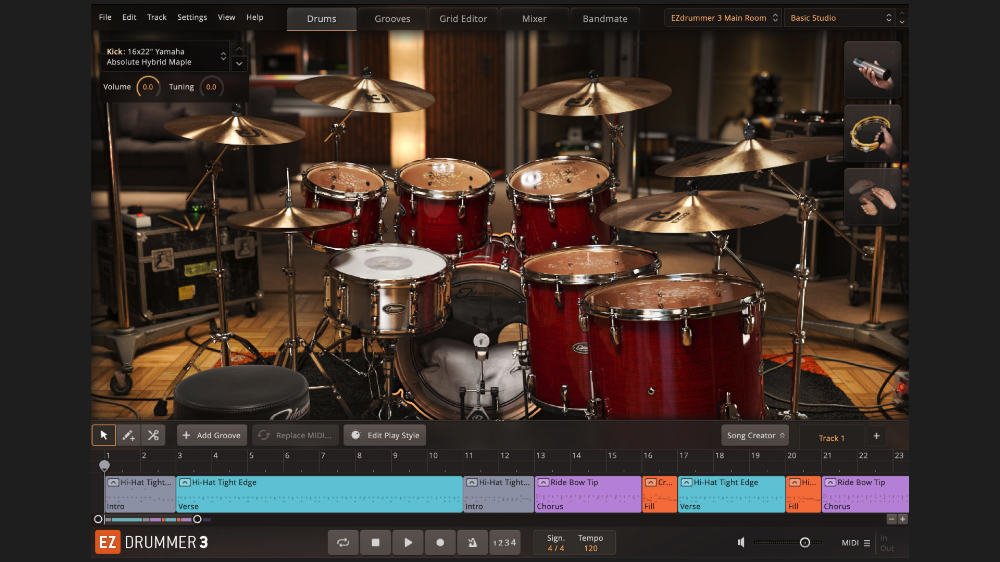The width and height of the screenshot is (1000, 562).
Task: Select the pencil draw tool
Action: point(128,435)
